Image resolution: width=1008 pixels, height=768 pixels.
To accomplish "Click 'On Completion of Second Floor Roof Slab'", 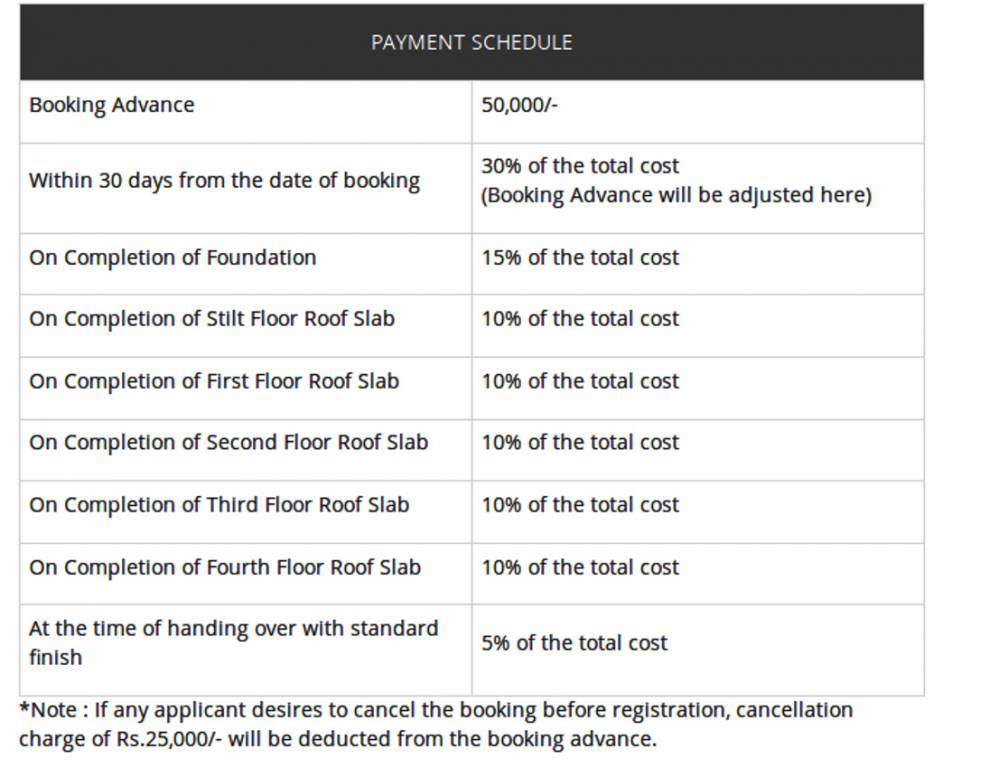I will 228,442.
